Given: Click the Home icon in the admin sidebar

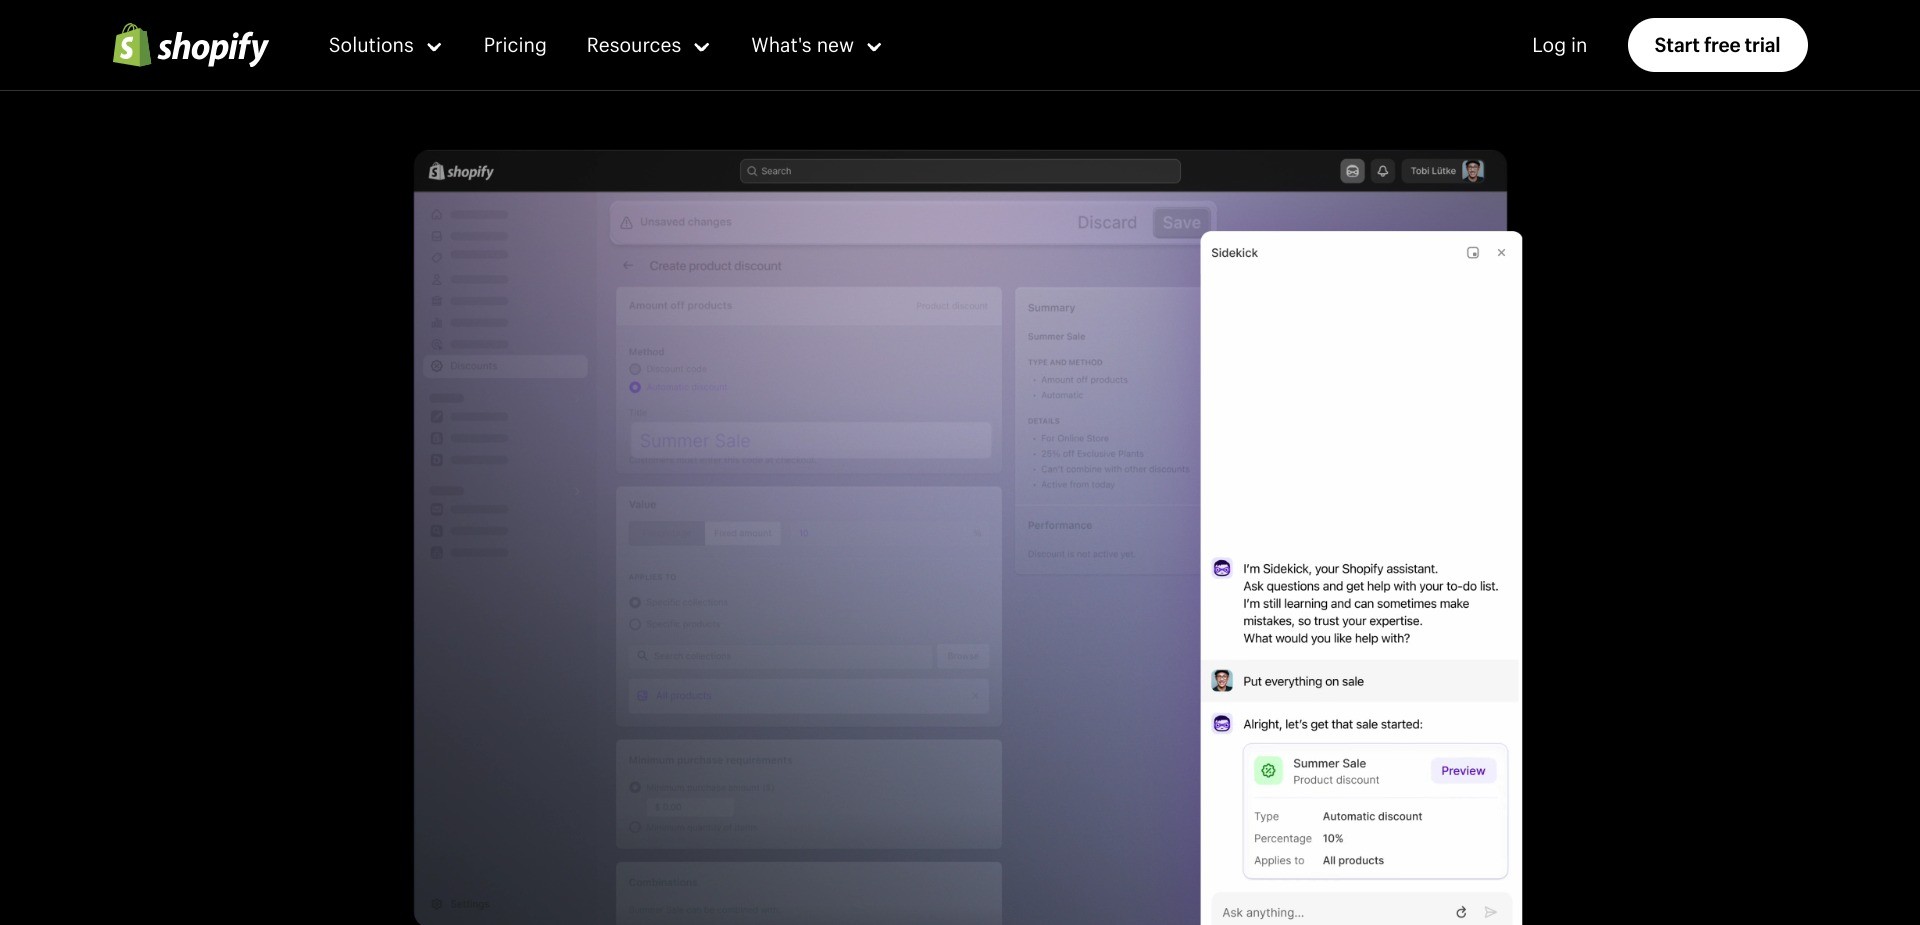Looking at the screenshot, I should pyautogui.click(x=437, y=214).
